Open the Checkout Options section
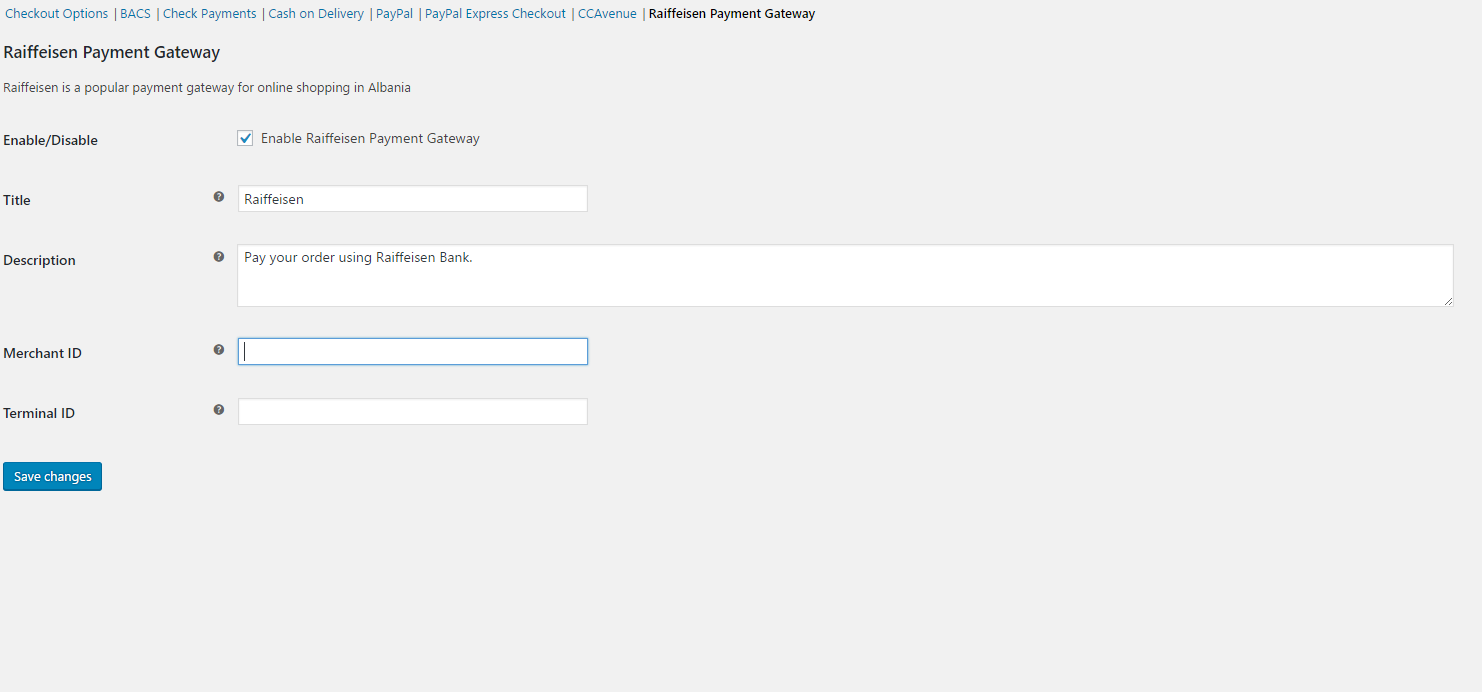Viewport: 1482px width, 692px height. tap(57, 14)
